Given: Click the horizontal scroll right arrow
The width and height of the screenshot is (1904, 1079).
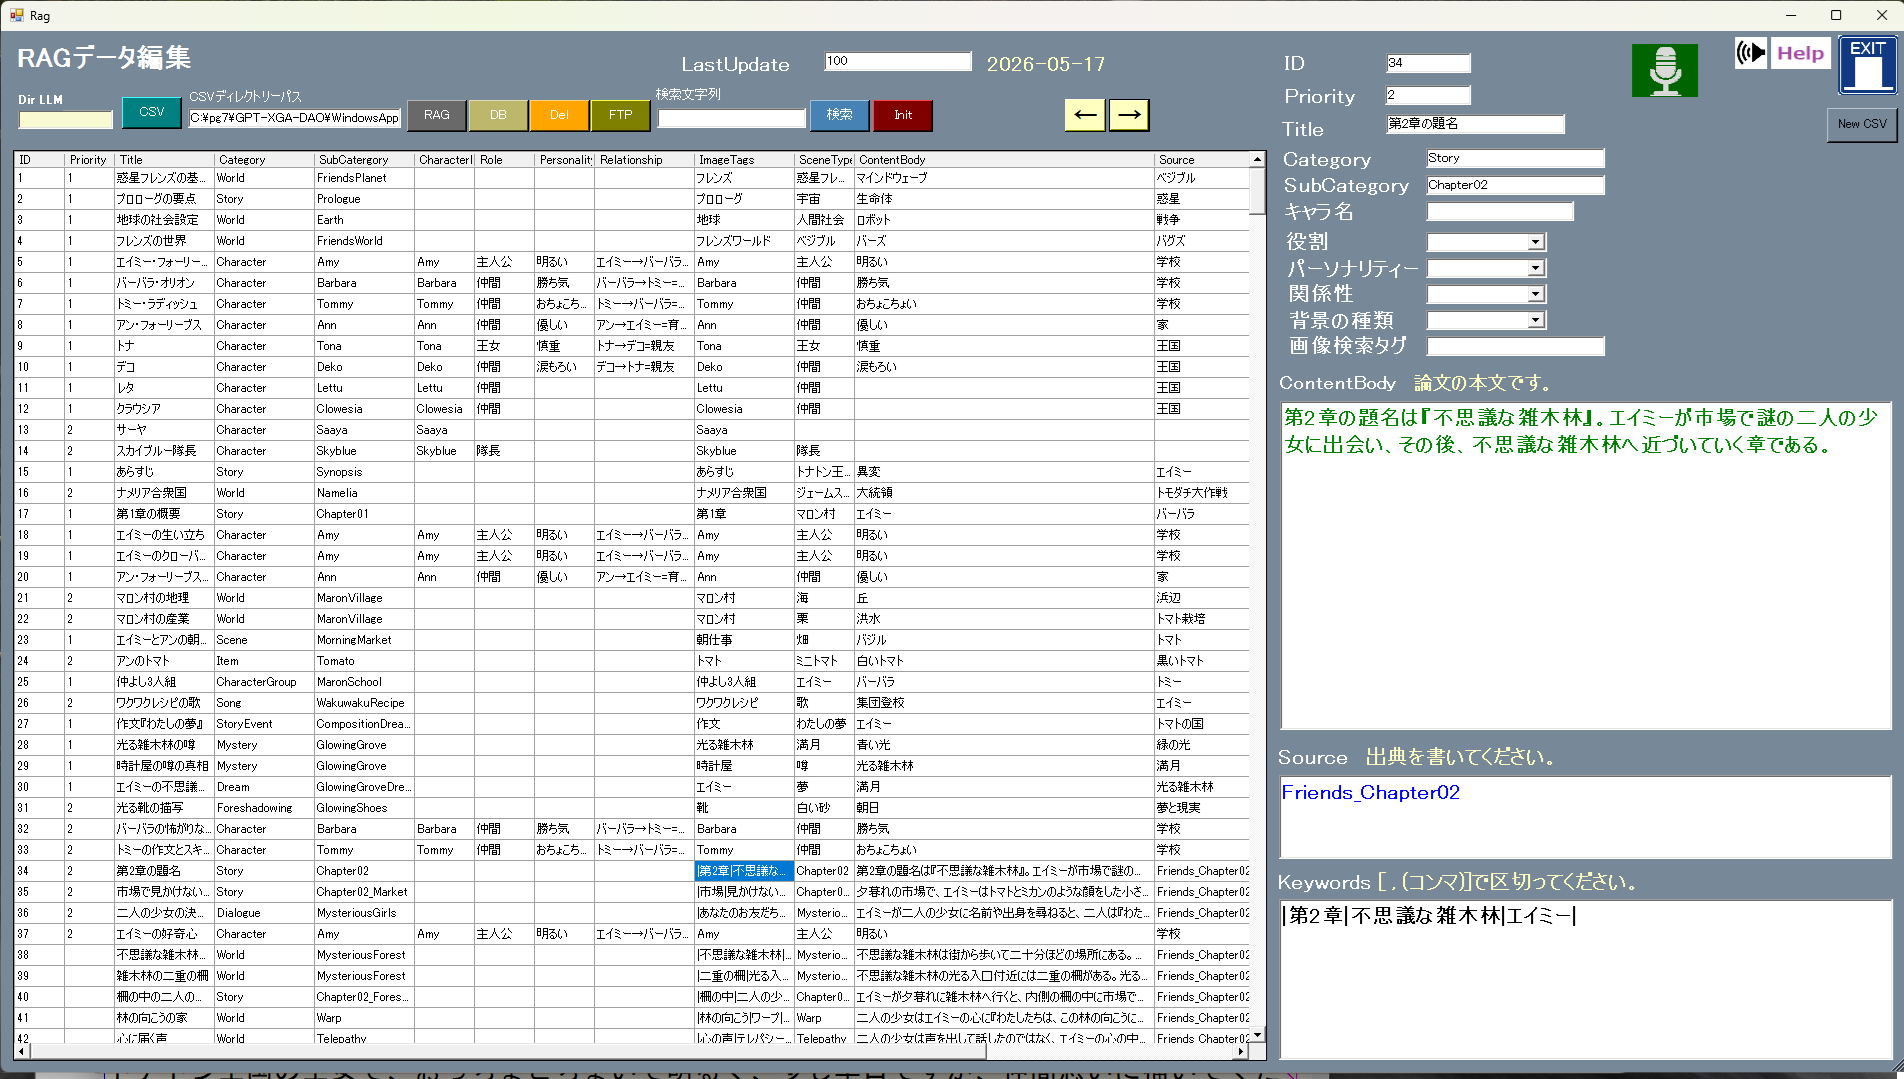Looking at the screenshot, I should pos(1241,1052).
